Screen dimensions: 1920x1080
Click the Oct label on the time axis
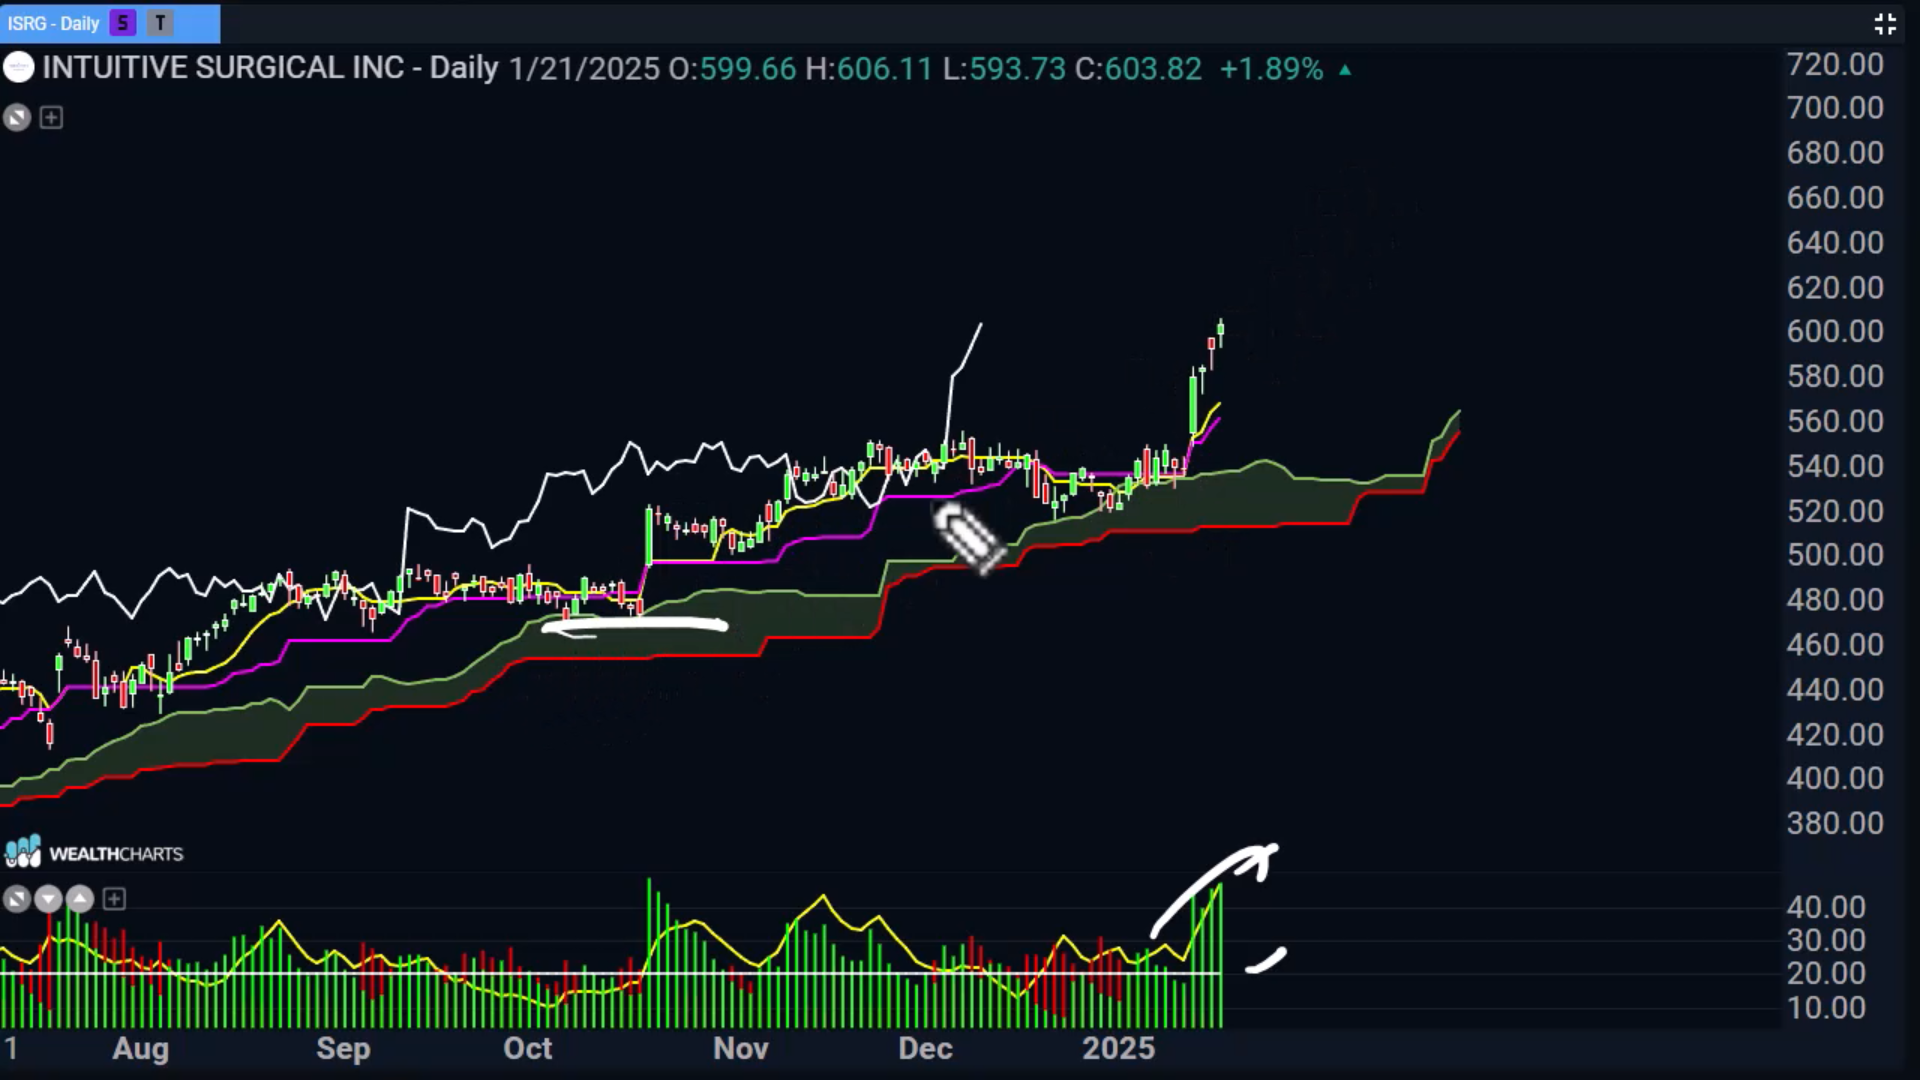(528, 1048)
